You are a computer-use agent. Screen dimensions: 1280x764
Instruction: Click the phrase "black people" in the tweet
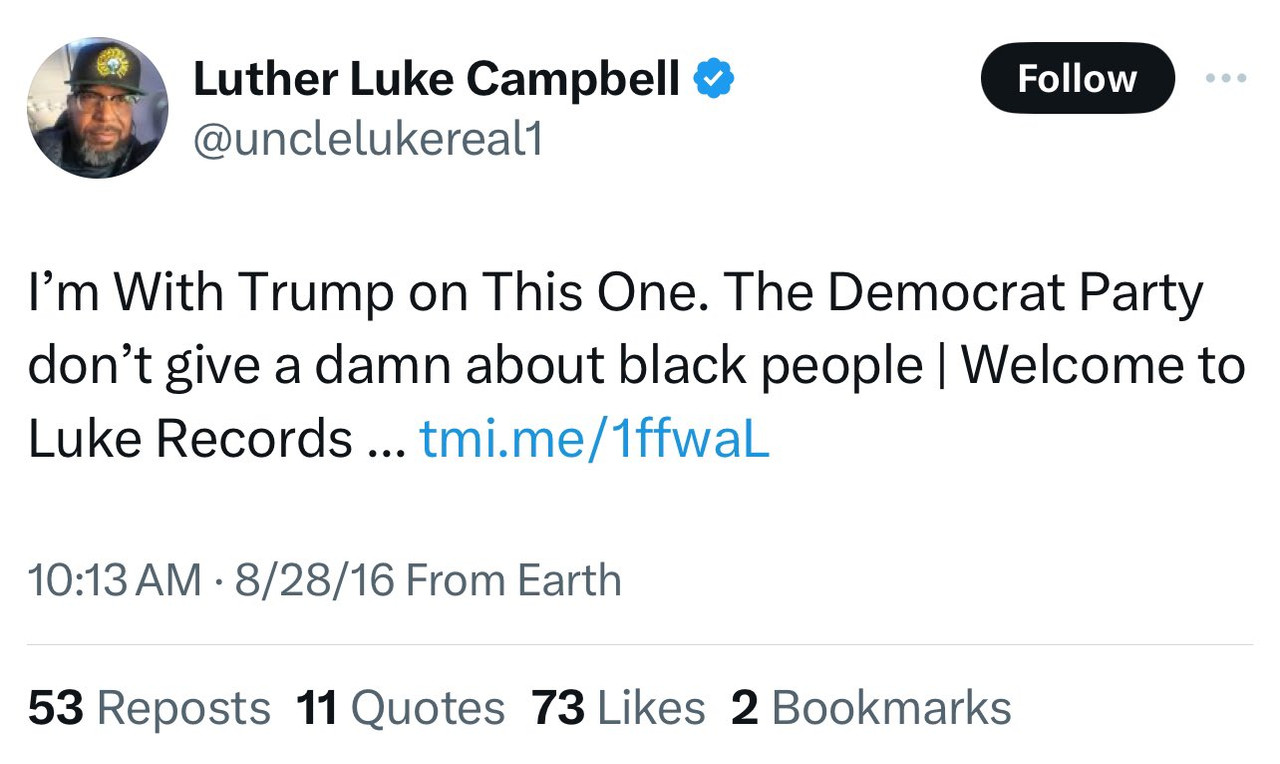(x=769, y=366)
